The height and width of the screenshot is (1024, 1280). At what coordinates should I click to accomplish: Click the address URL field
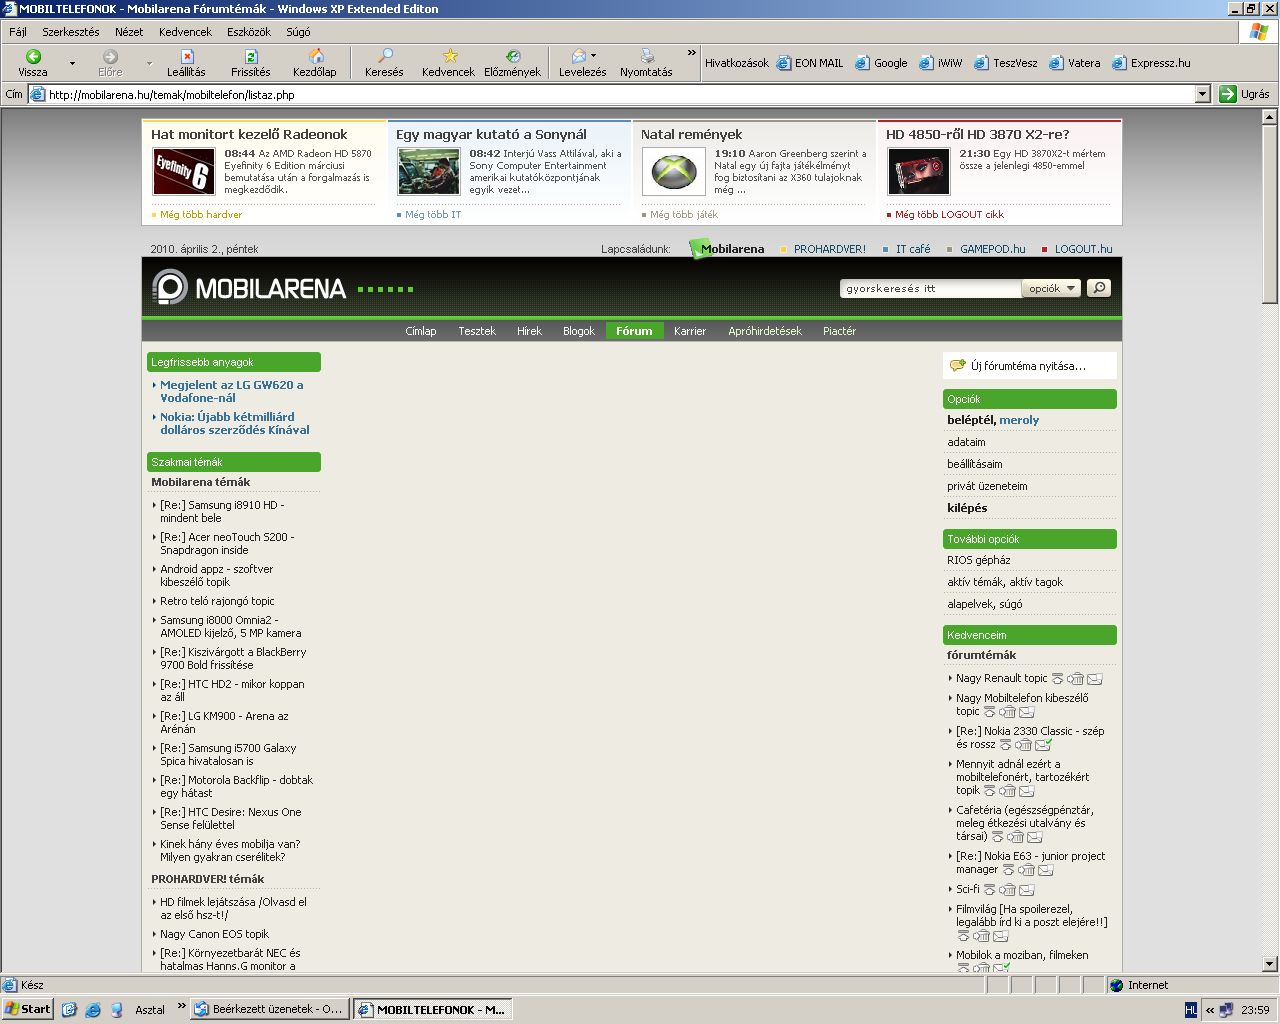click(620, 94)
